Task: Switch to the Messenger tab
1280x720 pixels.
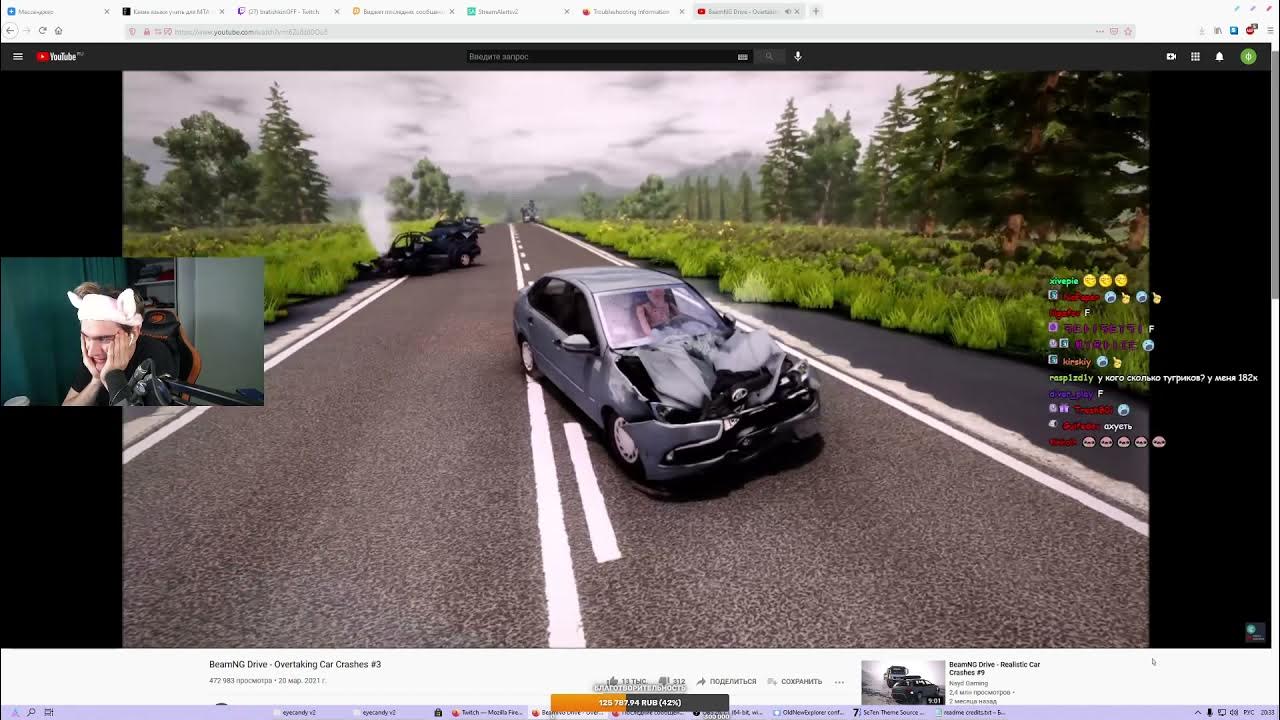Action: click(x=58, y=11)
